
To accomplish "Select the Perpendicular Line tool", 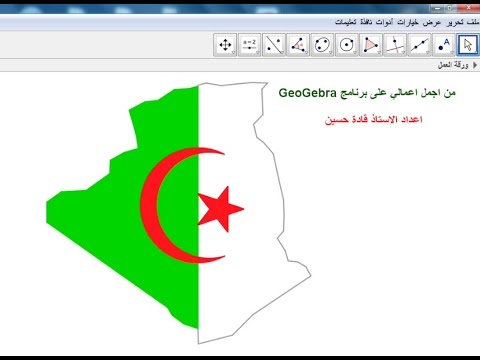I will click(x=395, y=45).
